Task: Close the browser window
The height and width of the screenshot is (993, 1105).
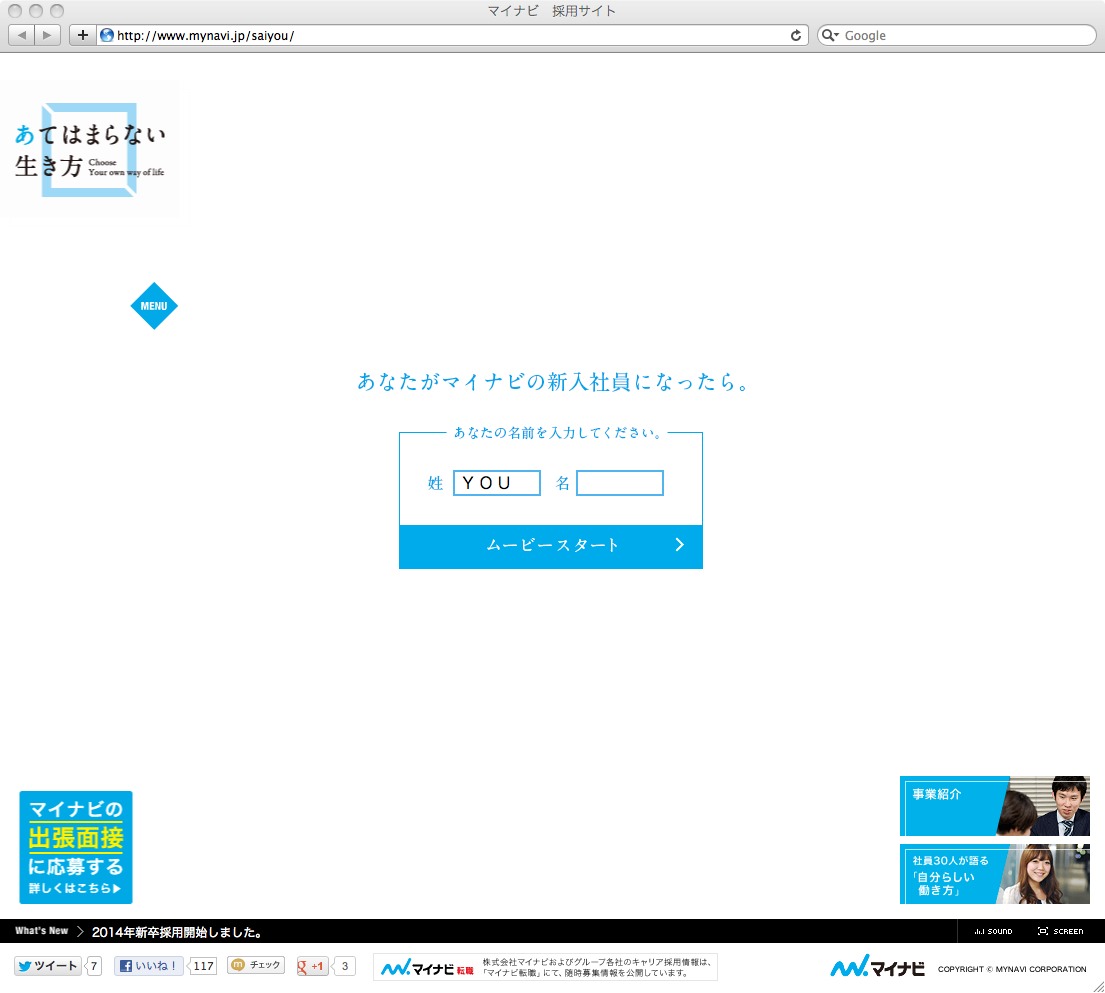Action: coord(15,11)
